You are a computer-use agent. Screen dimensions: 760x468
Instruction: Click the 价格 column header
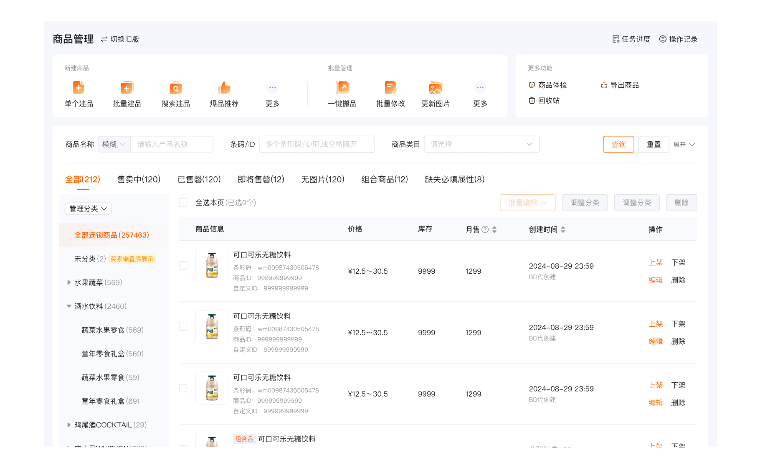355,229
